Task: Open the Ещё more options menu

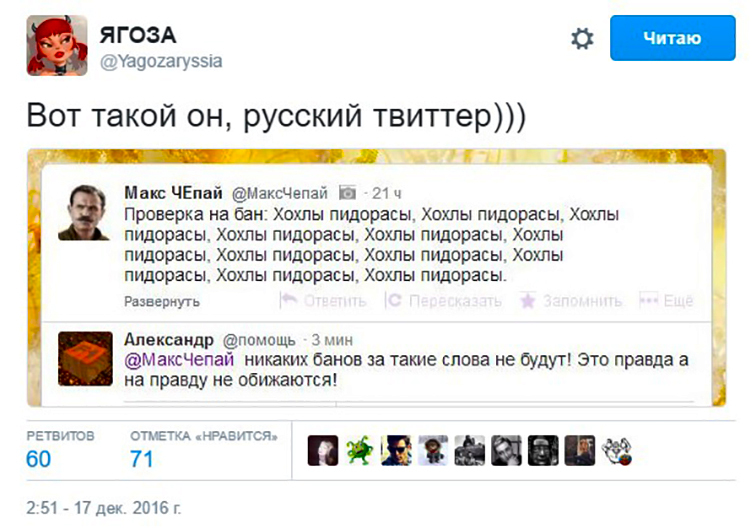Action: click(x=666, y=300)
